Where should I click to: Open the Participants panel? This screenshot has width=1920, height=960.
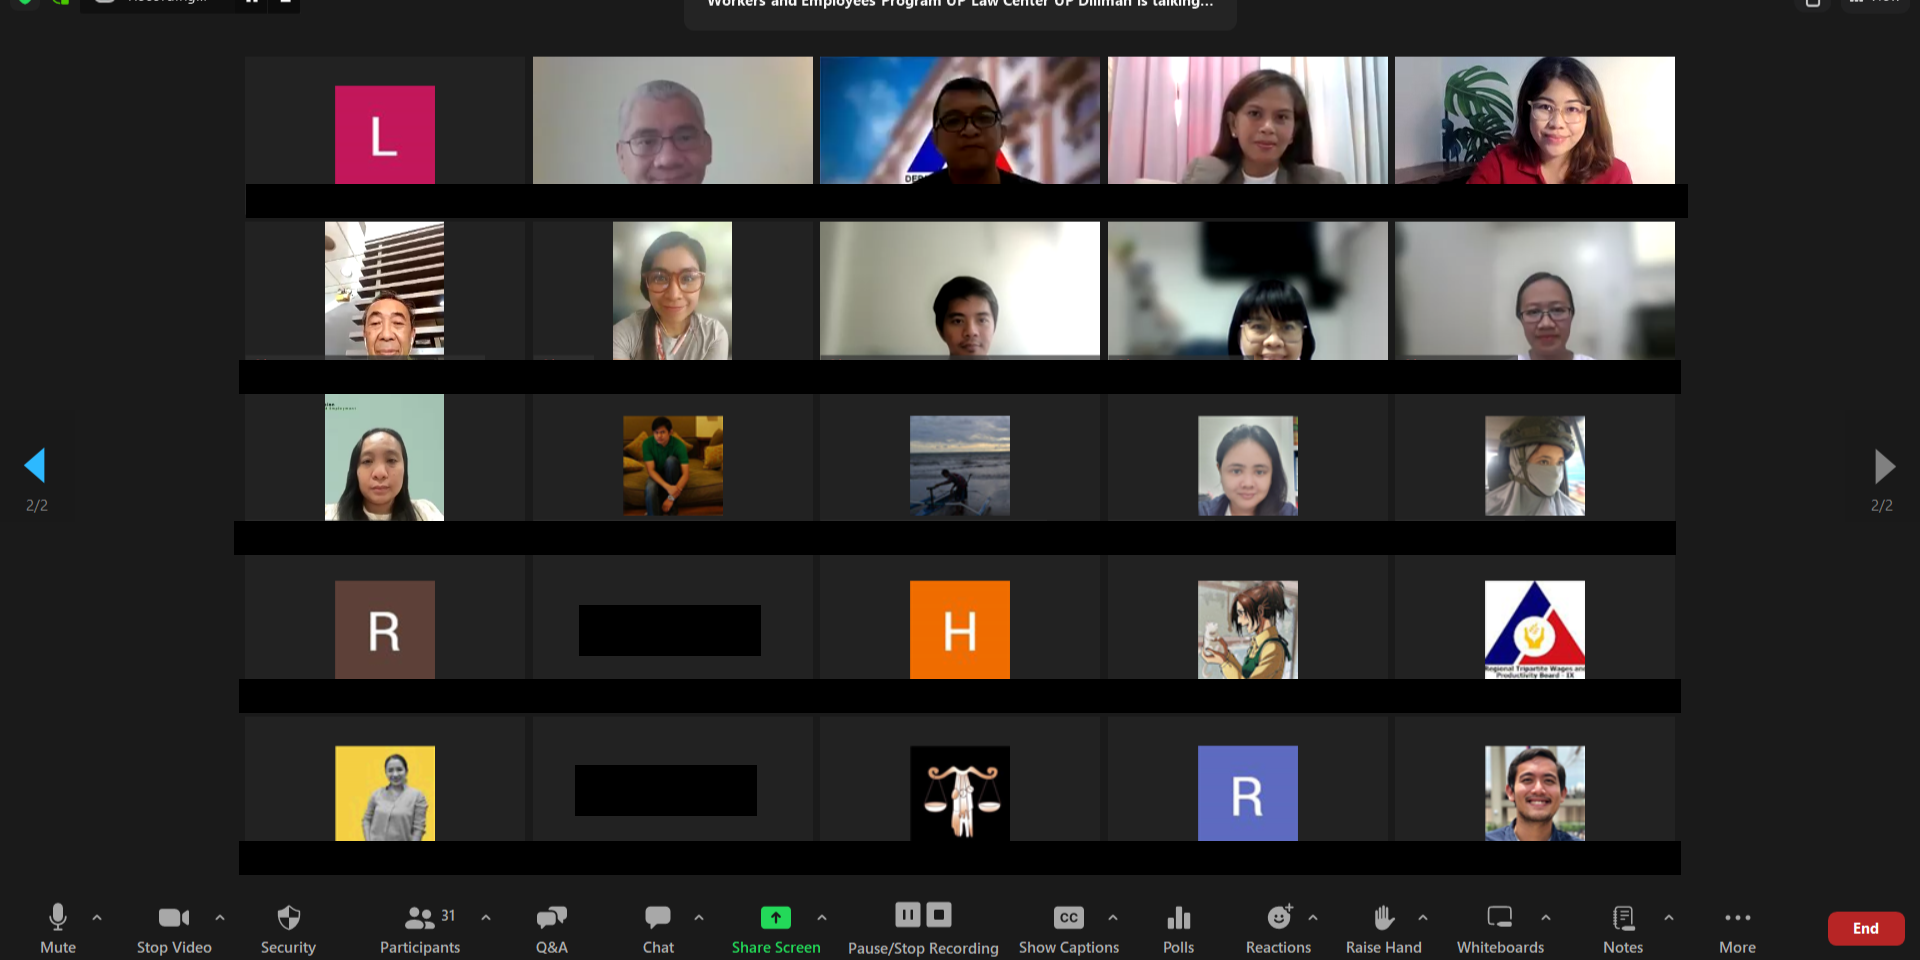coord(420,928)
